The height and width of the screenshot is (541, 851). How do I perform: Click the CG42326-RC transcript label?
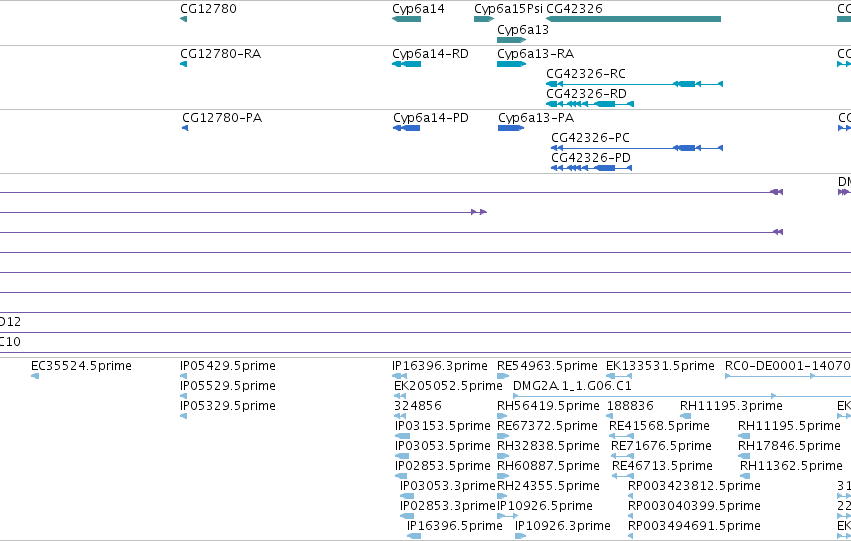click(586, 74)
